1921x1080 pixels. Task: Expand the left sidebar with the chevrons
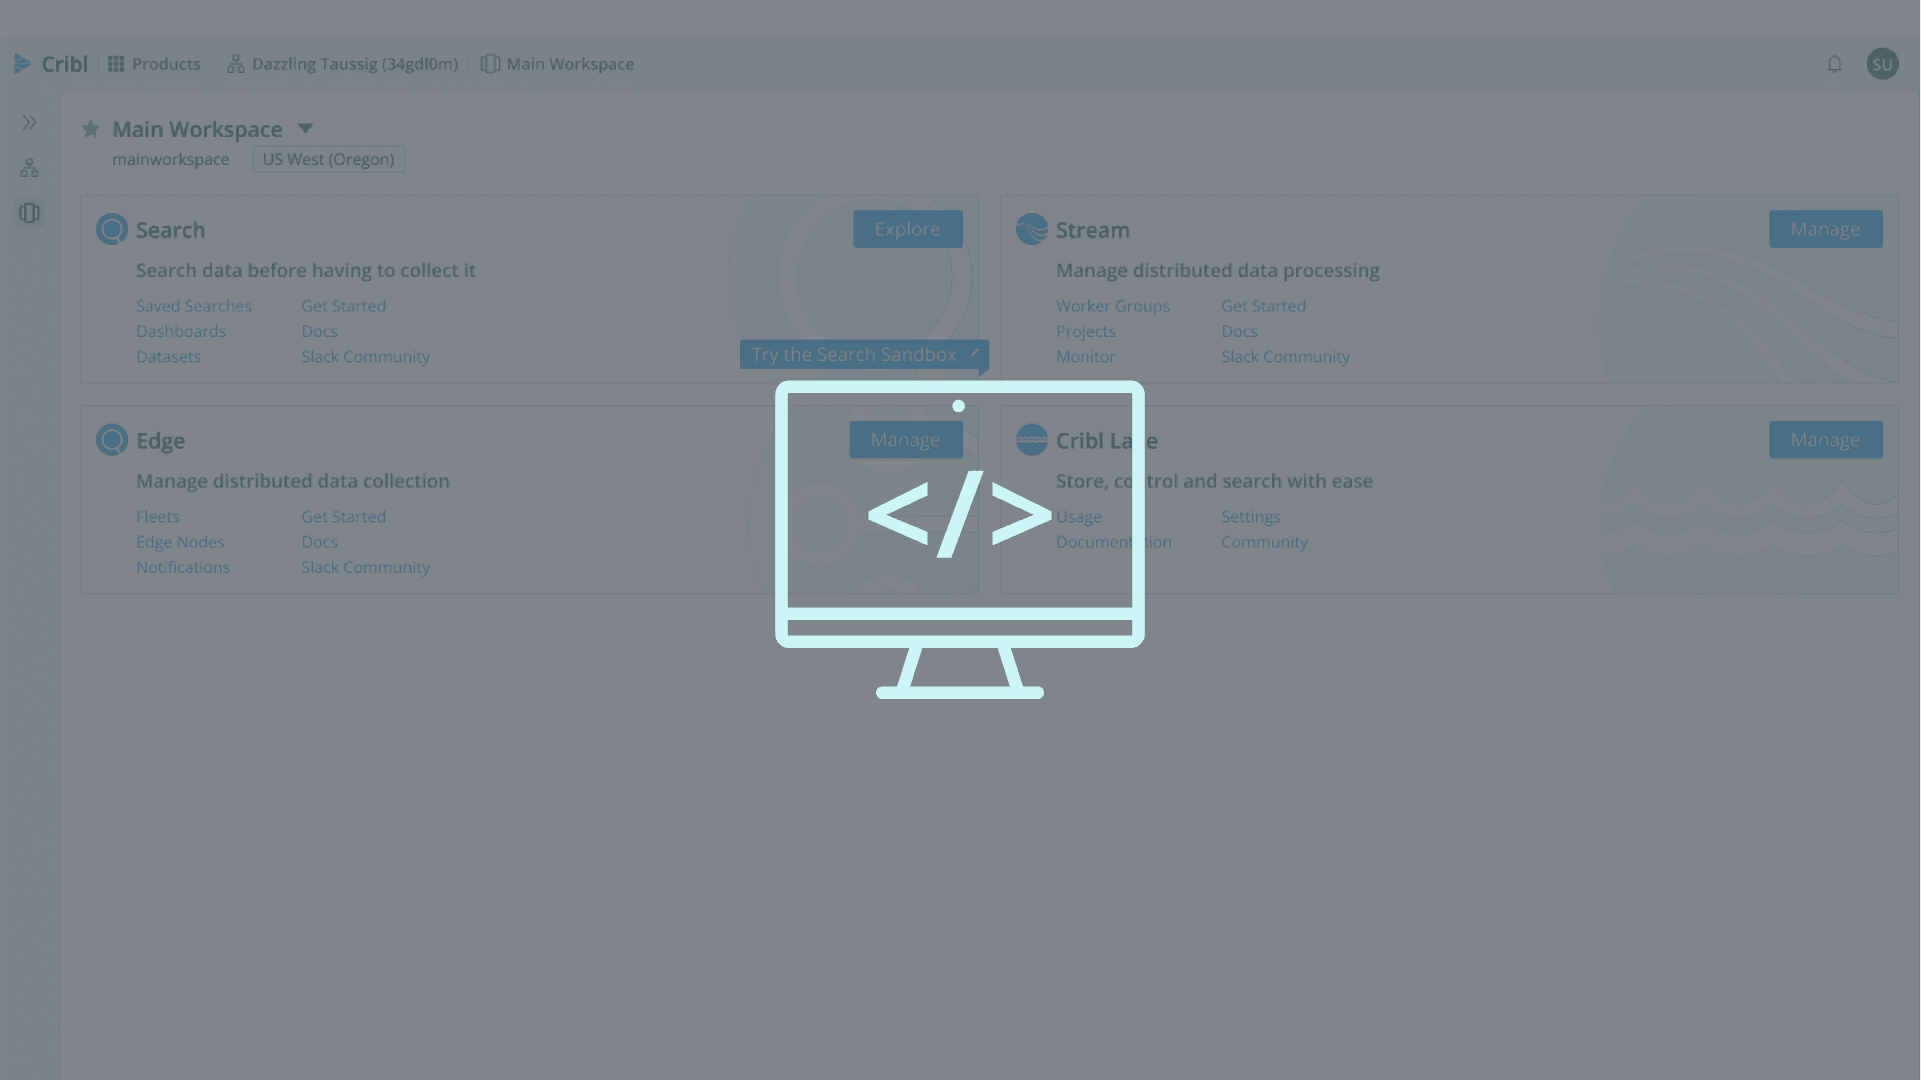30,122
